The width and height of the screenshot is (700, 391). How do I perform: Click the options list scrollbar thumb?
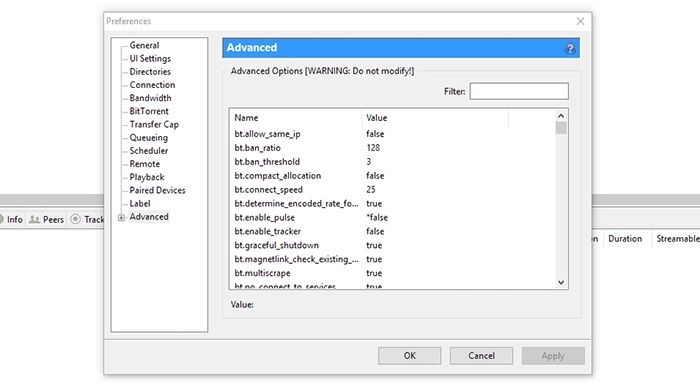pyautogui.click(x=561, y=128)
